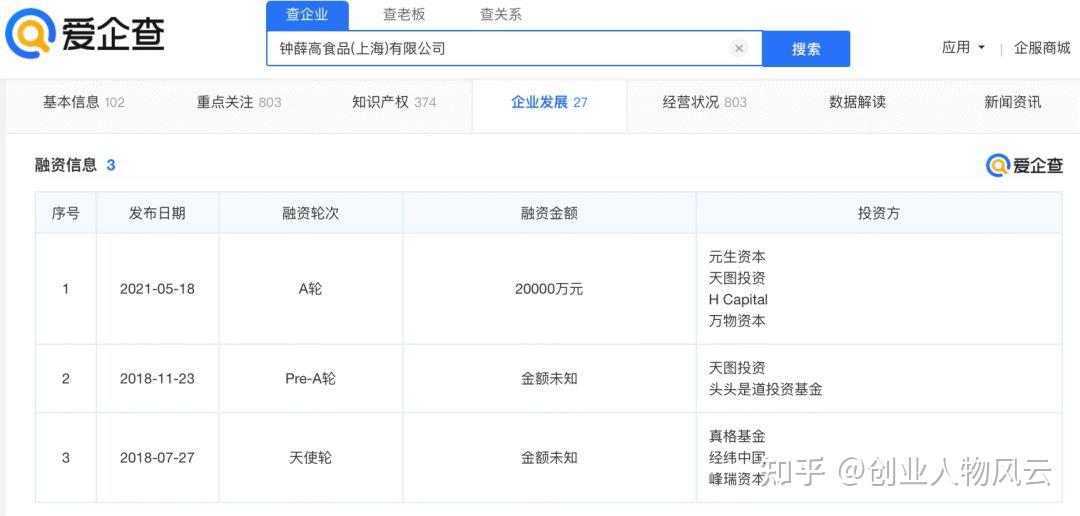This screenshot has width=1080, height=516.
Task: Click the Pre-A轮 round cell
Action: click(x=311, y=379)
